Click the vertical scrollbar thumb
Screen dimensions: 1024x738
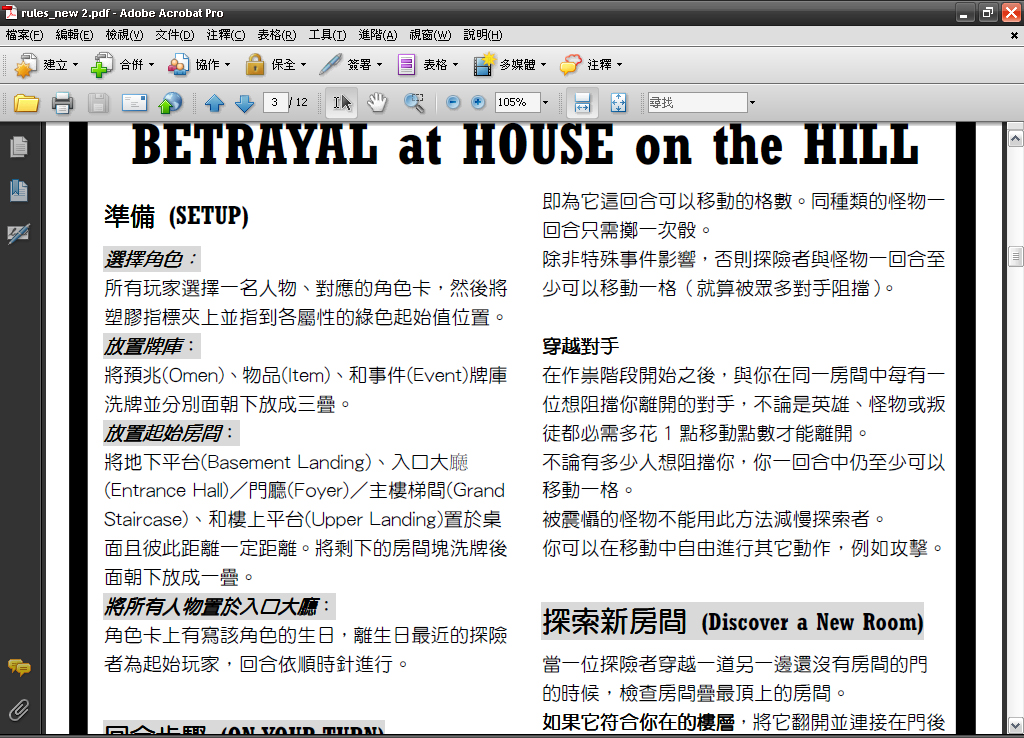tap(1015, 256)
